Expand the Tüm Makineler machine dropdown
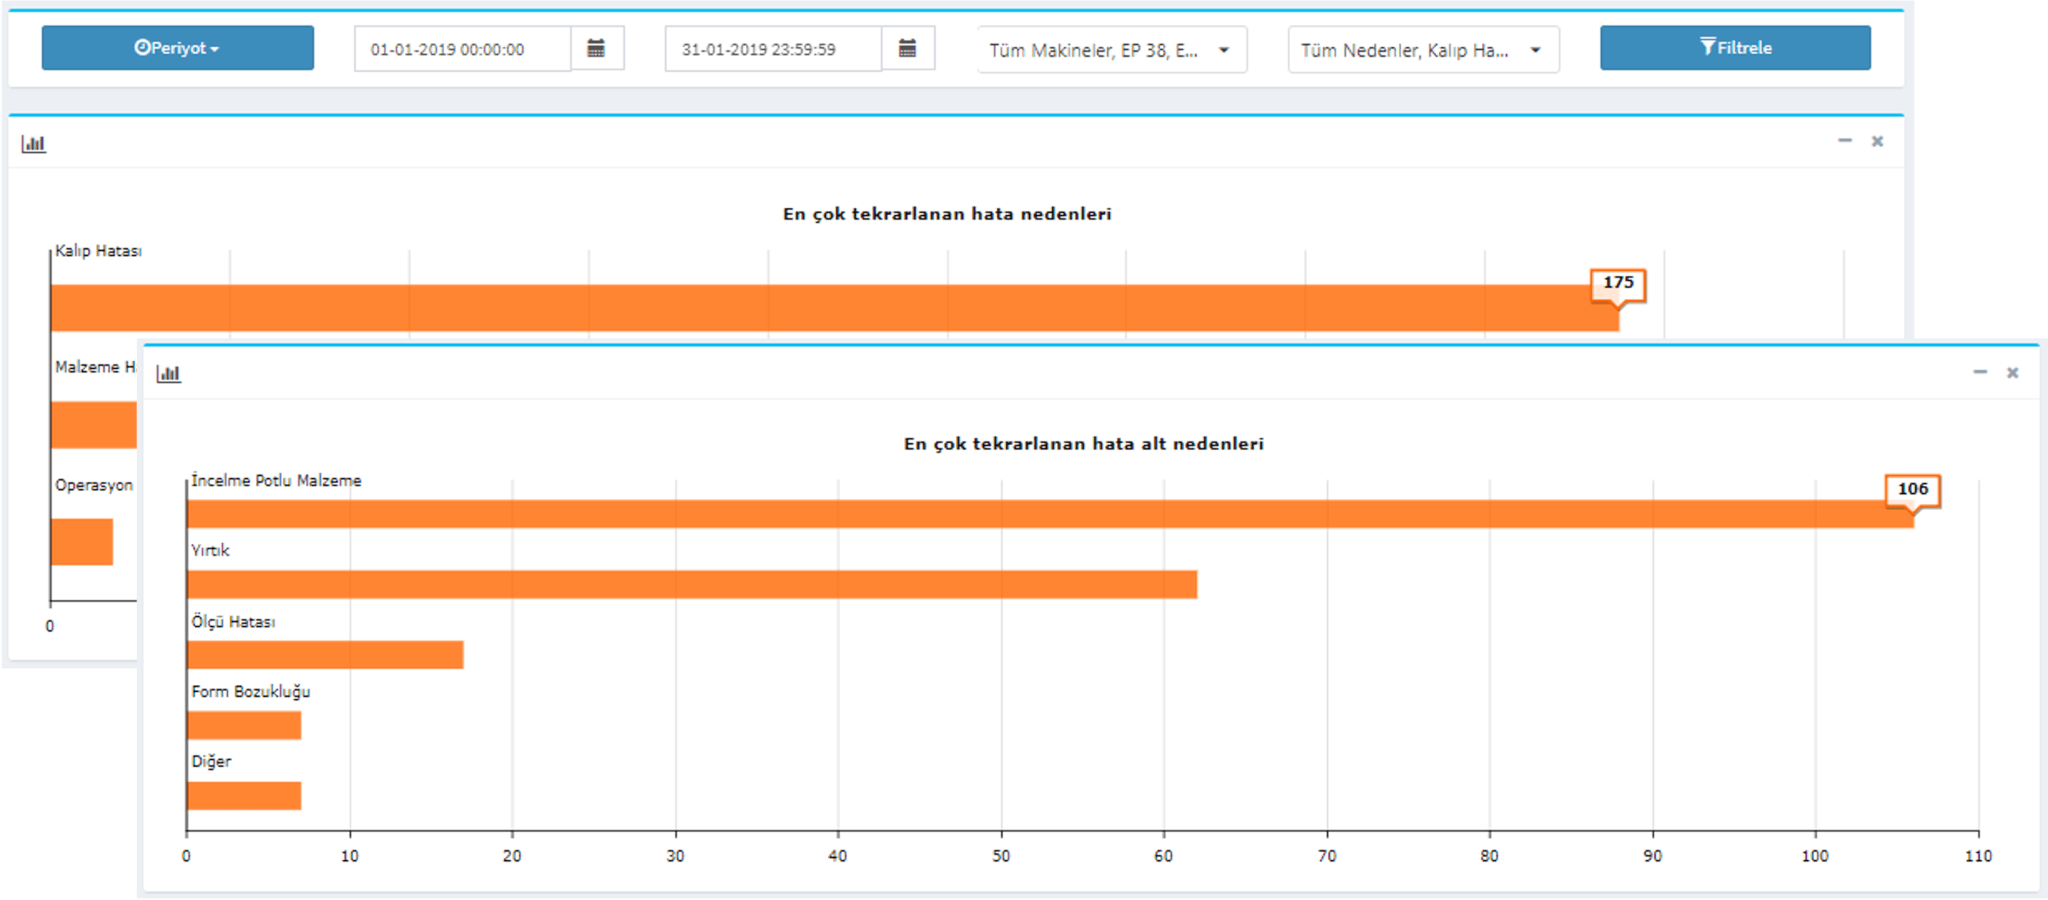This screenshot has width=2048, height=900. [x=1112, y=50]
